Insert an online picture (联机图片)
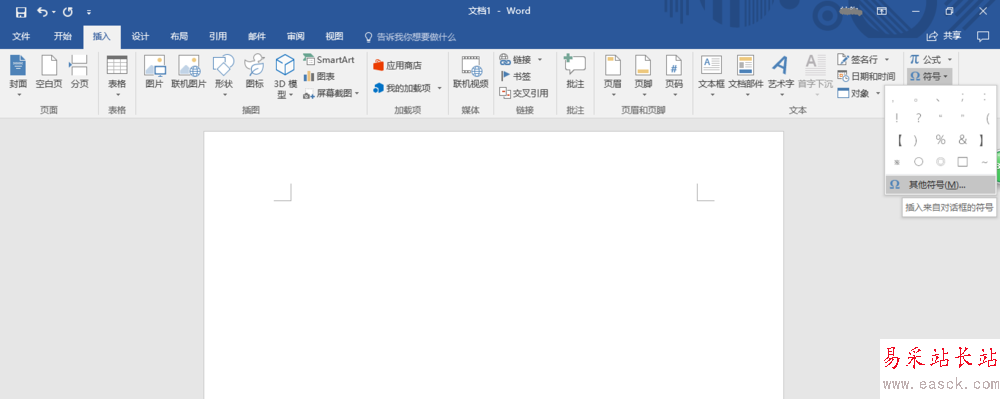Screen dimensions: 1000x399 tap(189, 72)
